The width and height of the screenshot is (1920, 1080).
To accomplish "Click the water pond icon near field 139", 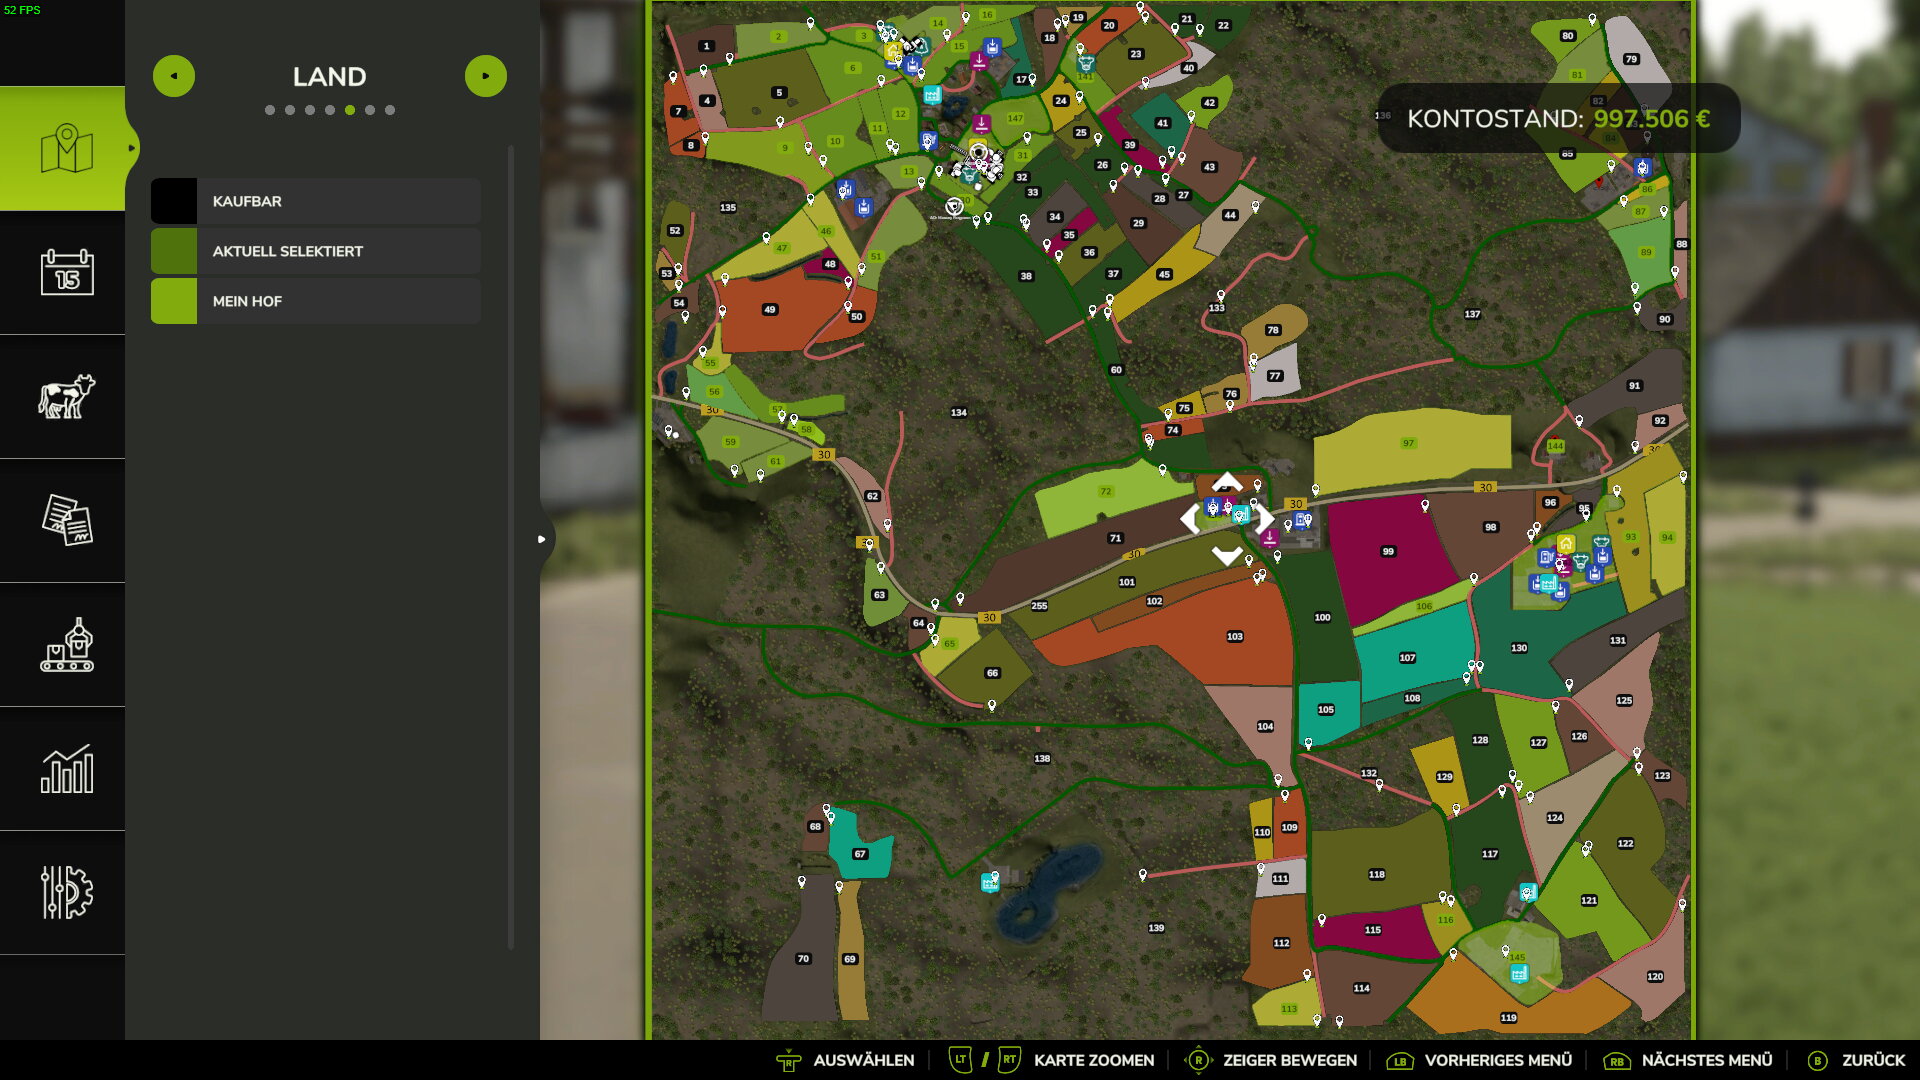I will point(990,882).
